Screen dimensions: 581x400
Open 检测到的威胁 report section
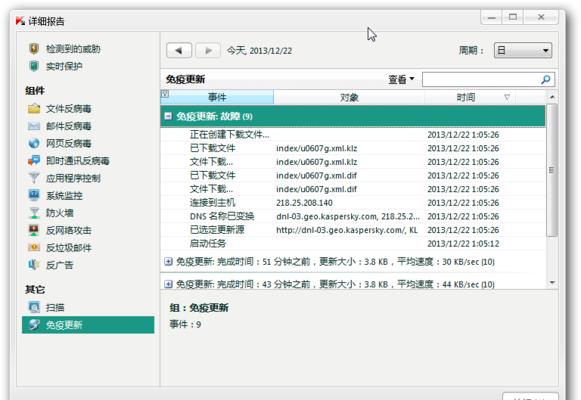(73, 49)
